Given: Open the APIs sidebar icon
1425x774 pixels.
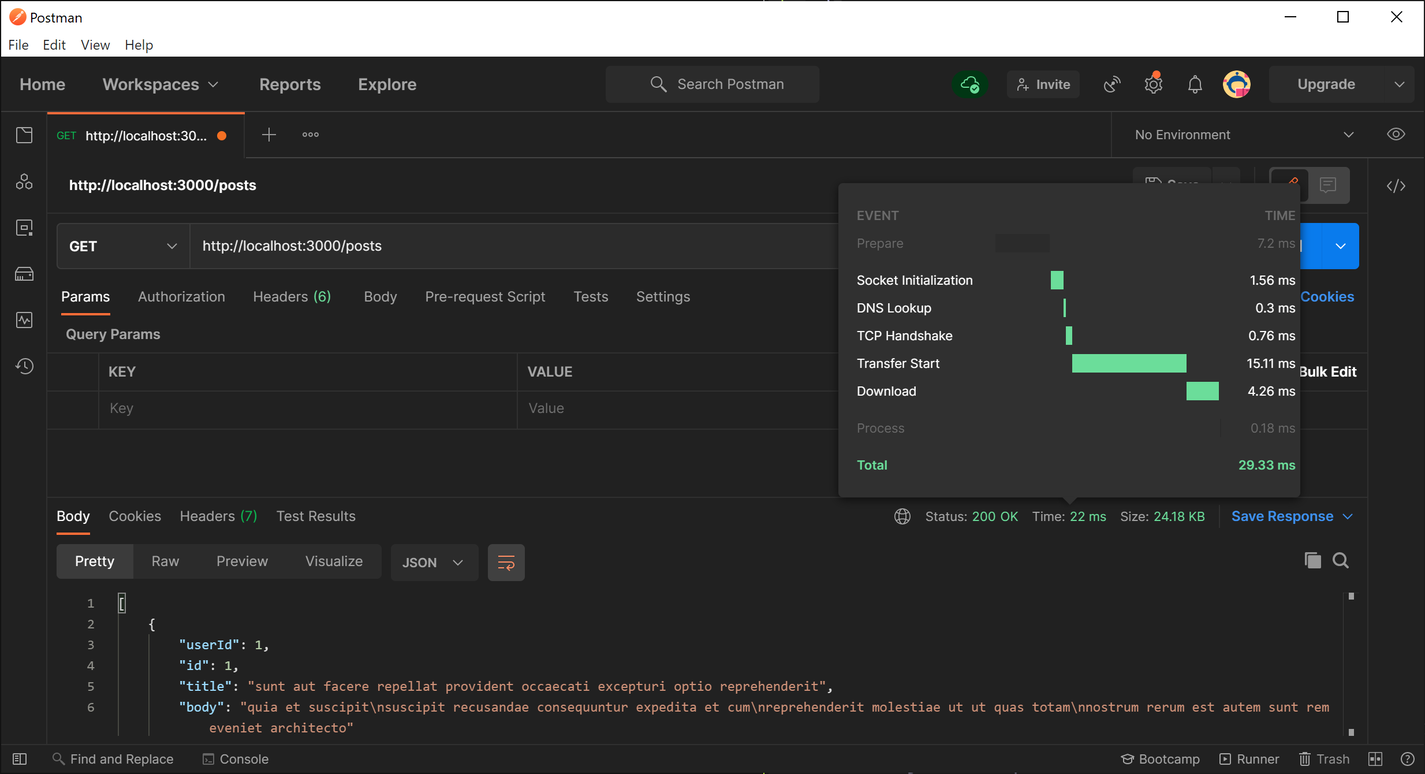Looking at the screenshot, I should (24, 182).
